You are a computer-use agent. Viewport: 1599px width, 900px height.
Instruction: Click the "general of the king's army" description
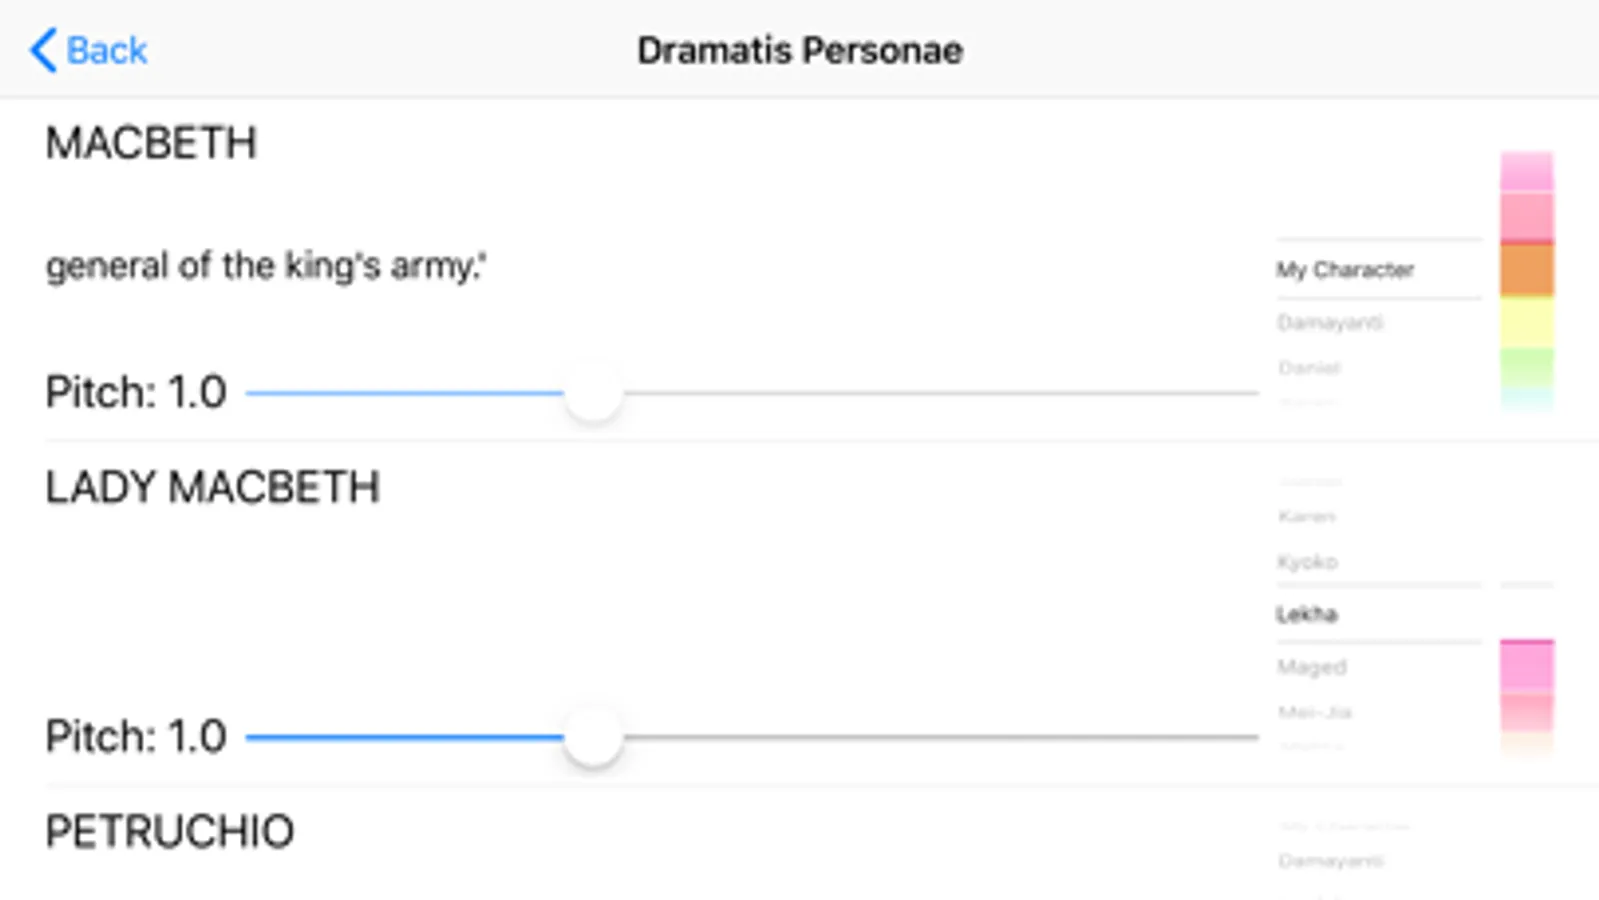click(x=266, y=266)
